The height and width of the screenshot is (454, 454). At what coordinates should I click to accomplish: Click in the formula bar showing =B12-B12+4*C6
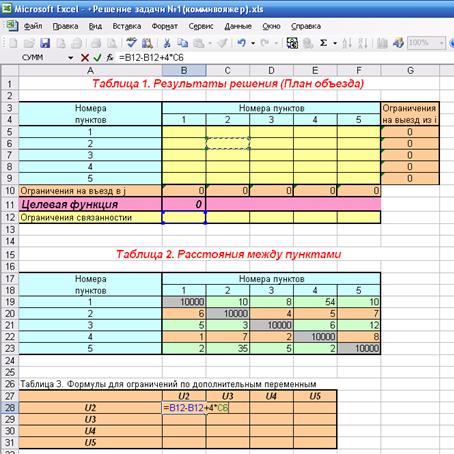(283, 58)
